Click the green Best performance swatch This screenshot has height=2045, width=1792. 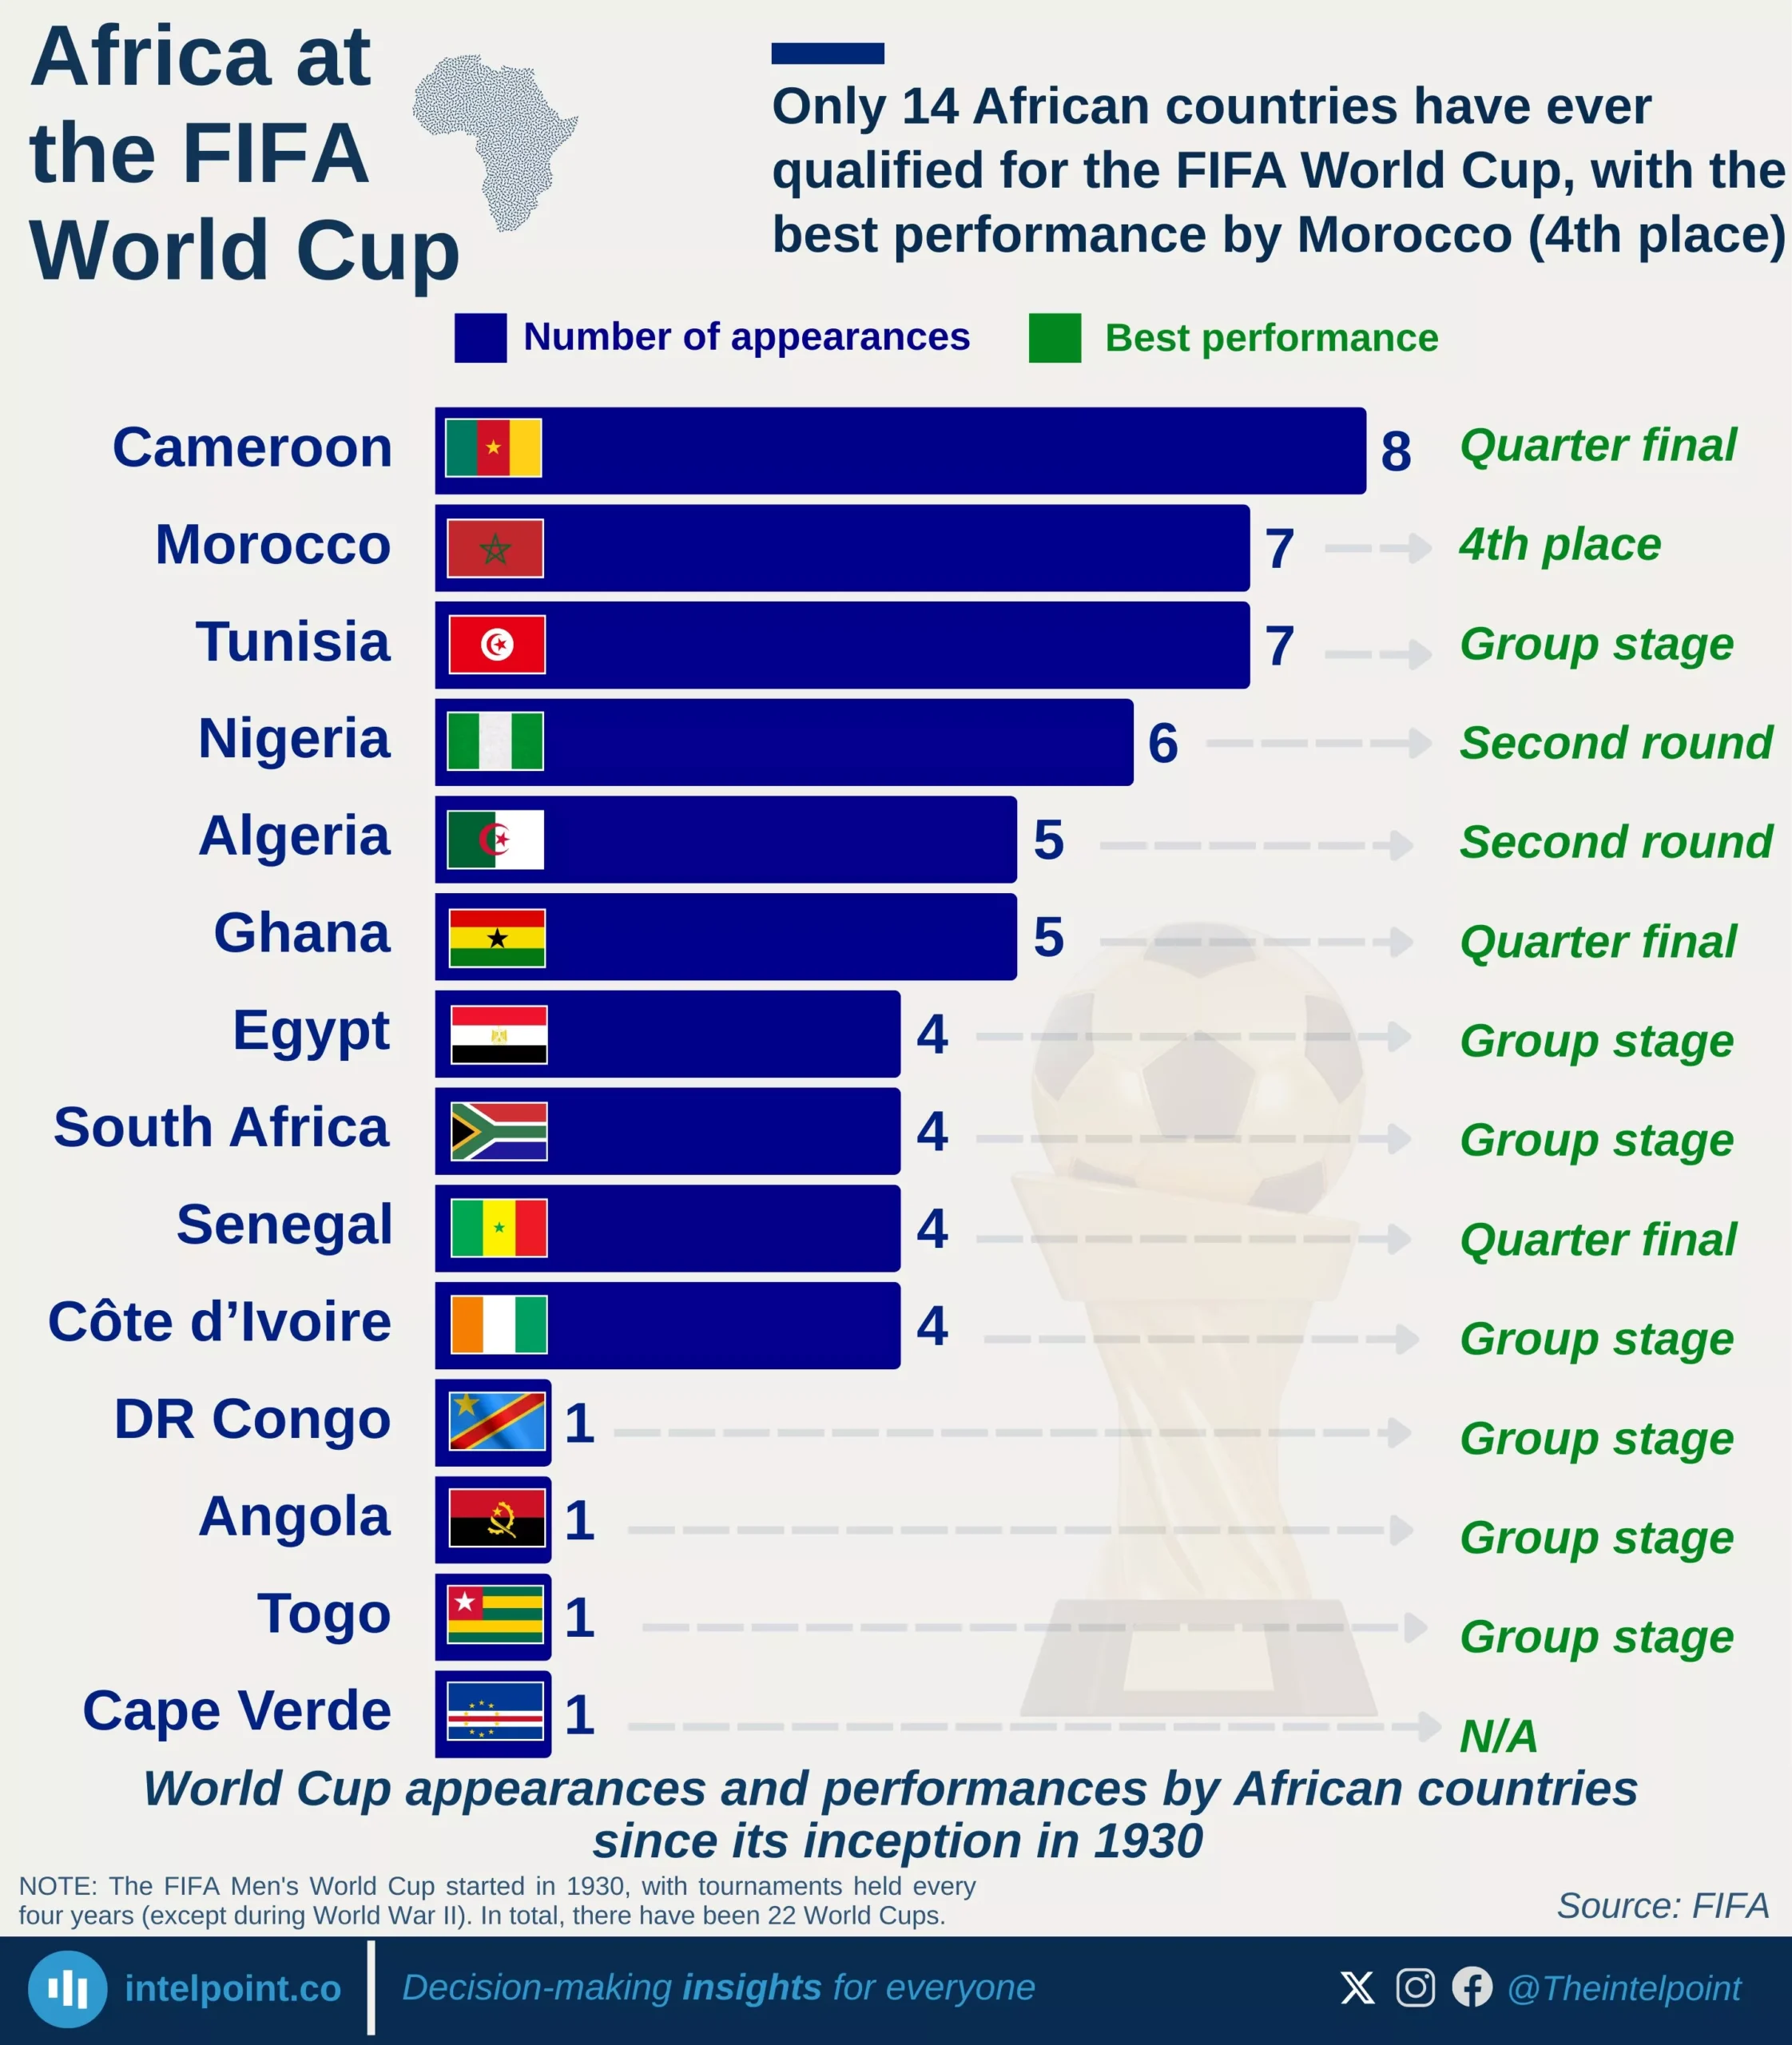click(x=1054, y=338)
